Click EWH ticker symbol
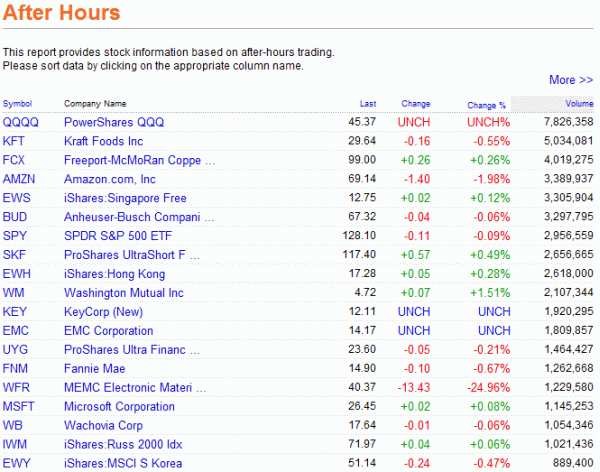 pos(16,274)
